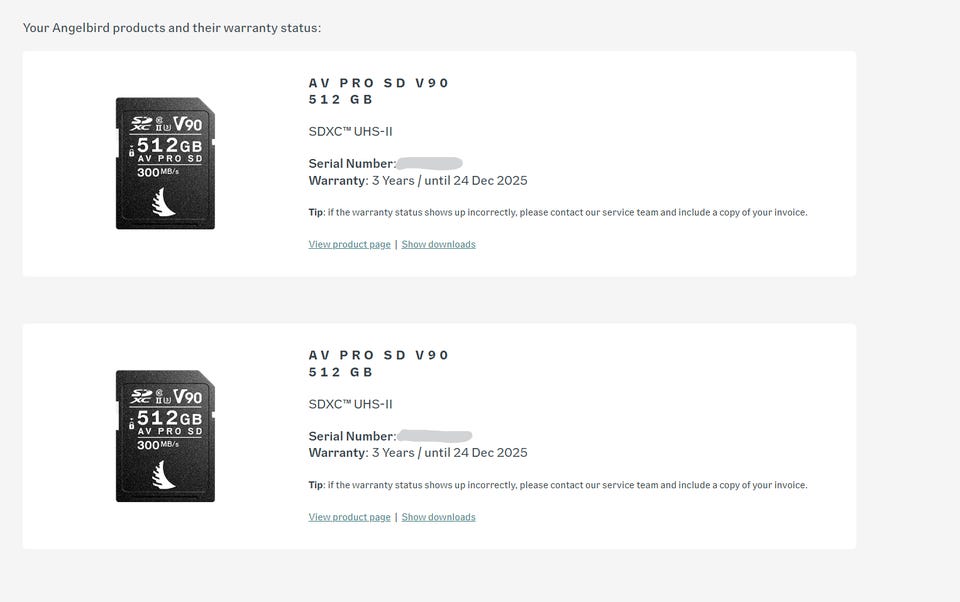
Task: Show downloads for the second SD card
Action: coord(438,517)
